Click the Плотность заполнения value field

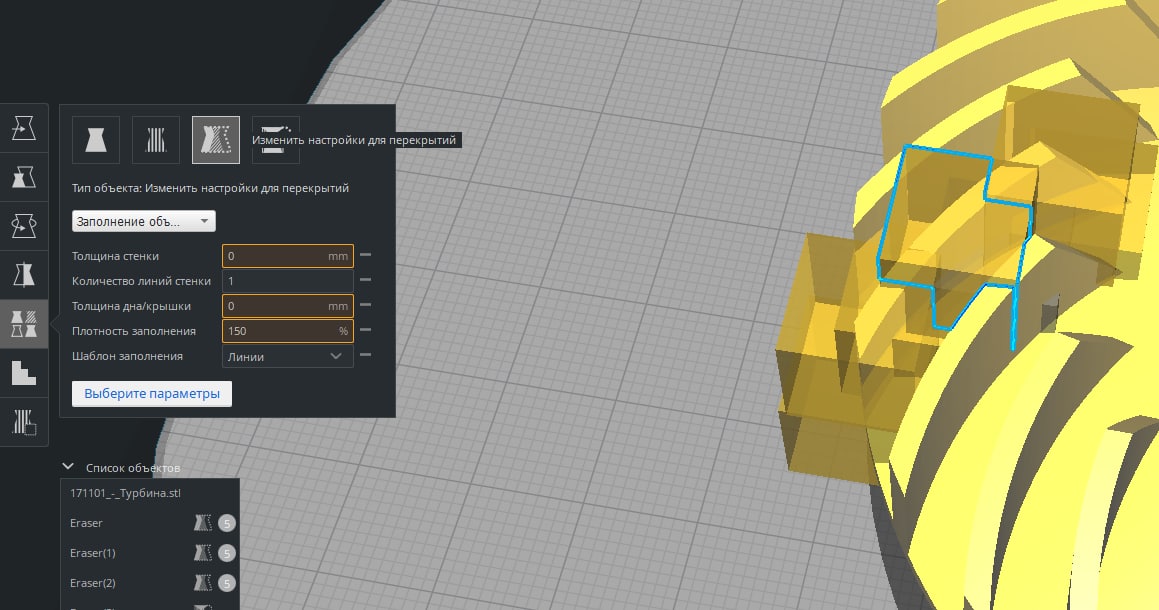point(288,331)
